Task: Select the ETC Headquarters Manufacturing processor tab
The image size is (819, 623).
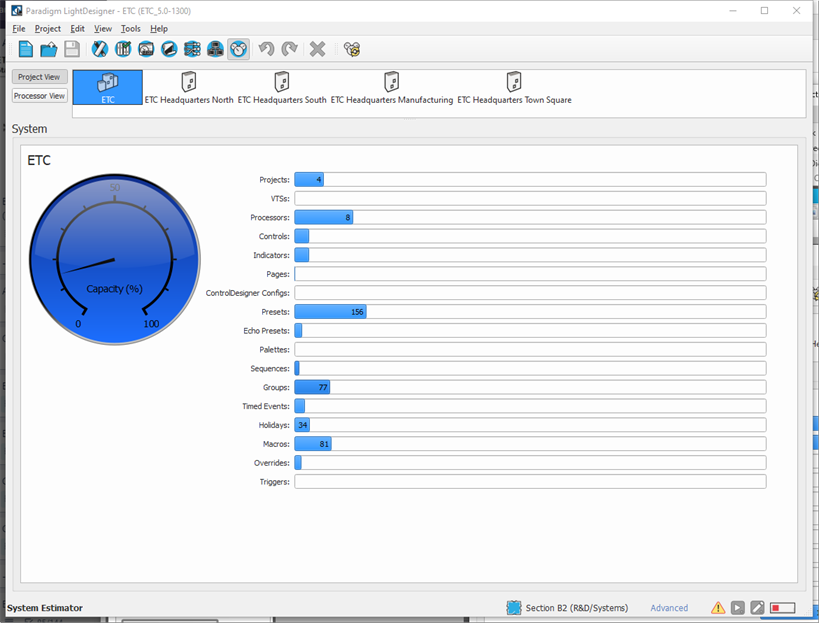Action: coord(390,88)
